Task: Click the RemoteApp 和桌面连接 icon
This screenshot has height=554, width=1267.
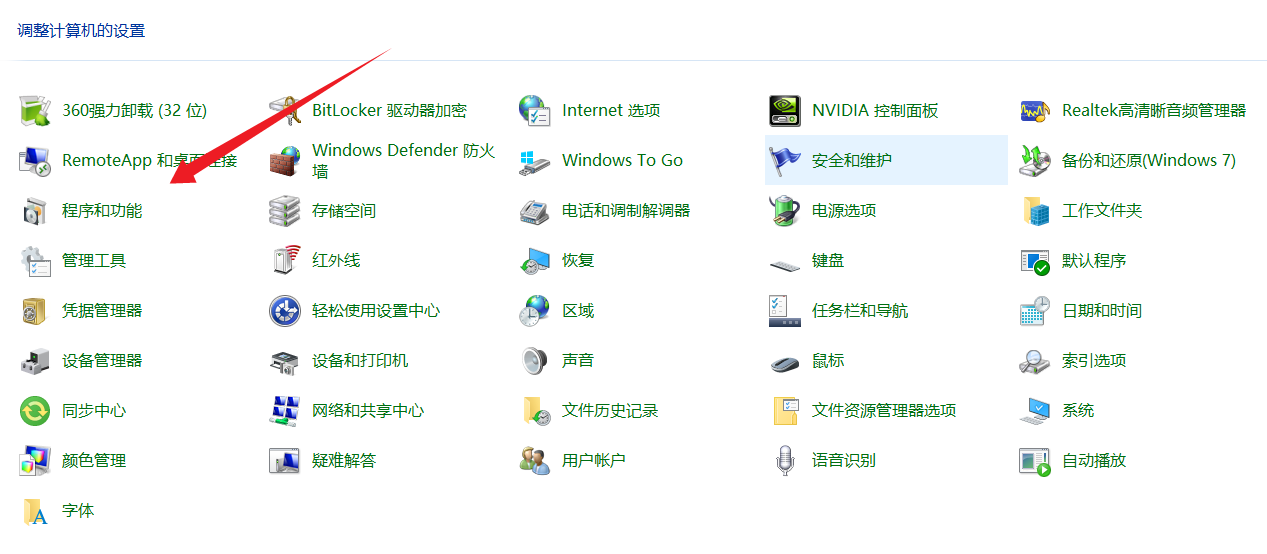Action: pos(35,160)
